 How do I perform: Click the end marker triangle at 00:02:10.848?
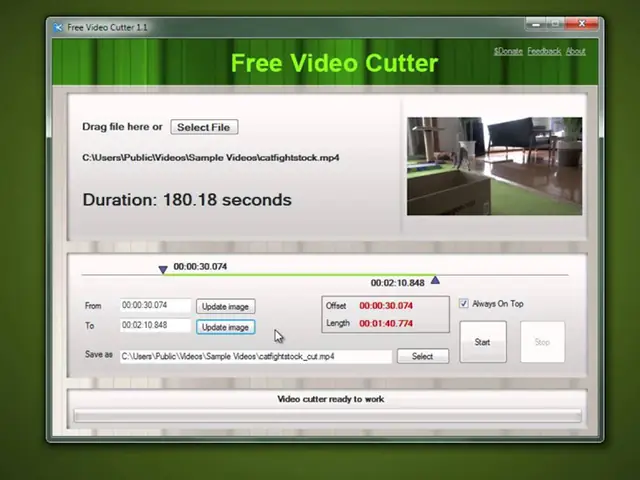pos(435,280)
